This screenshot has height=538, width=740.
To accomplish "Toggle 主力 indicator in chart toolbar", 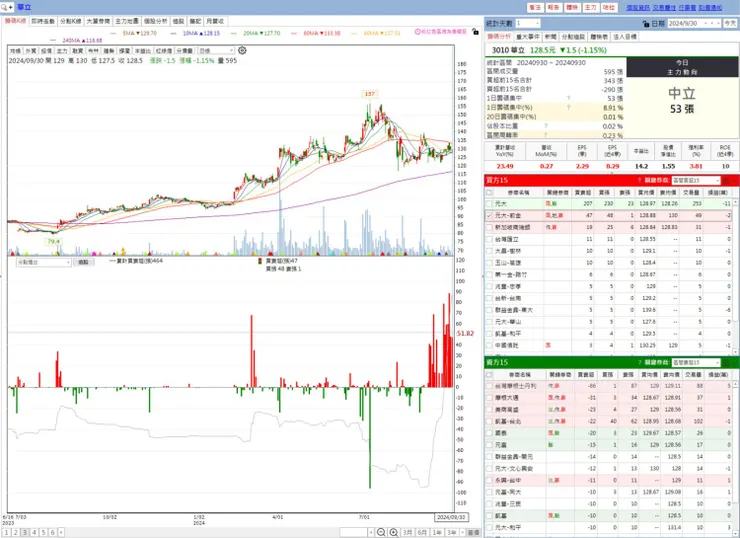I will click(x=62, y=50).
